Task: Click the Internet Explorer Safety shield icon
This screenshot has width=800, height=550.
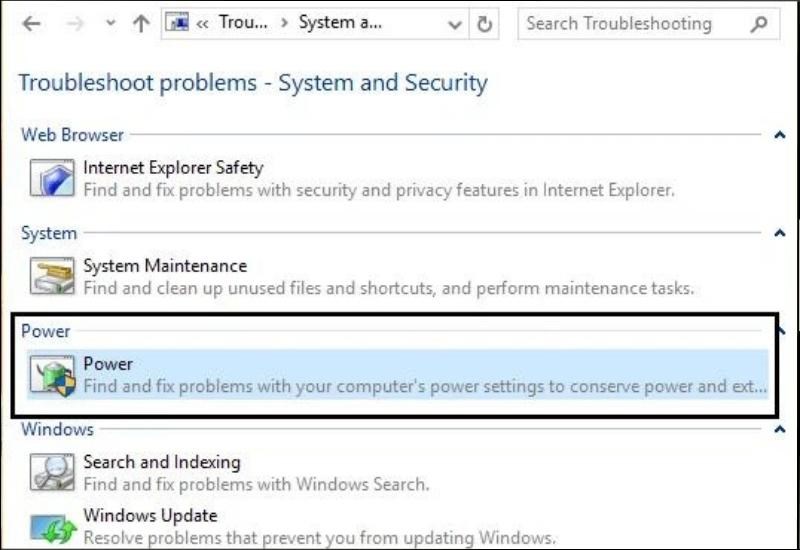Action: coord(52,178)
